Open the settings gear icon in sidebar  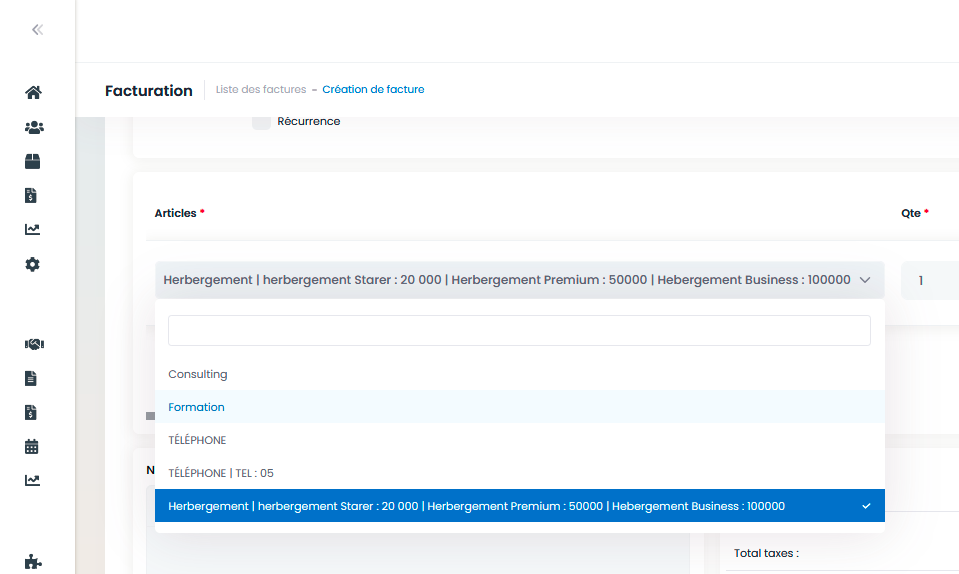32,264
